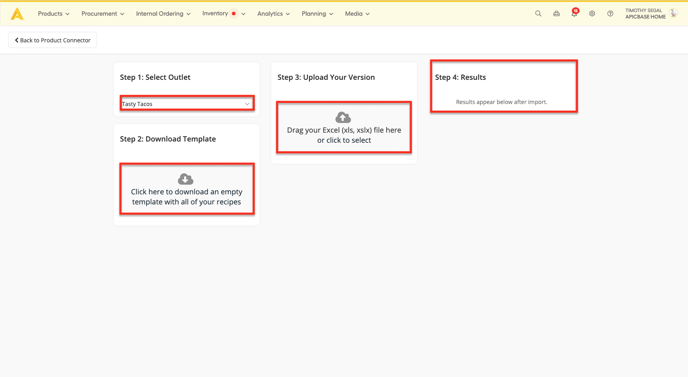The image size is (688, 377).
Task: Click the user avatar picture
Action: tap(674, 14)
